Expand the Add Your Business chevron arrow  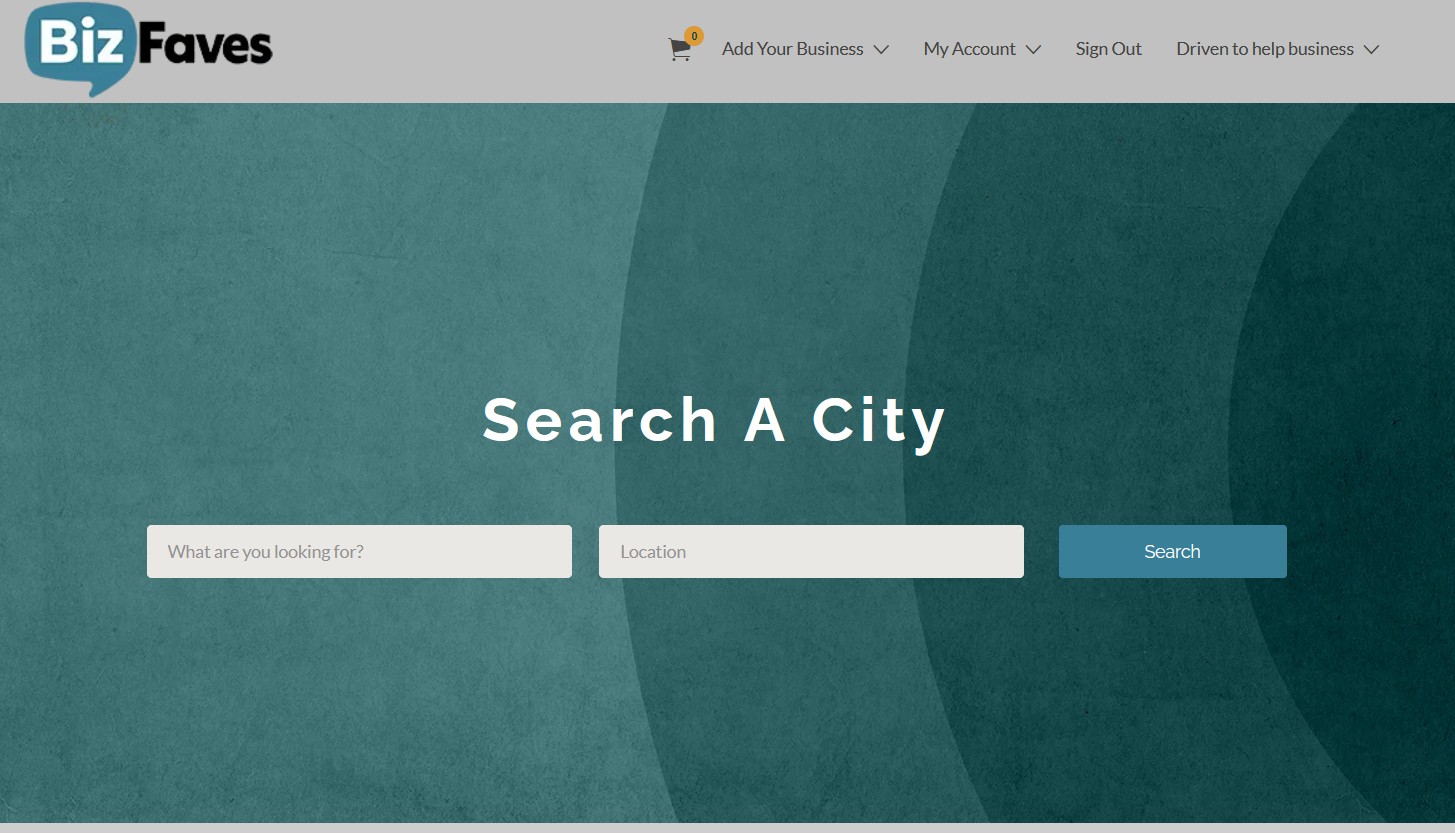pos(881,50)
